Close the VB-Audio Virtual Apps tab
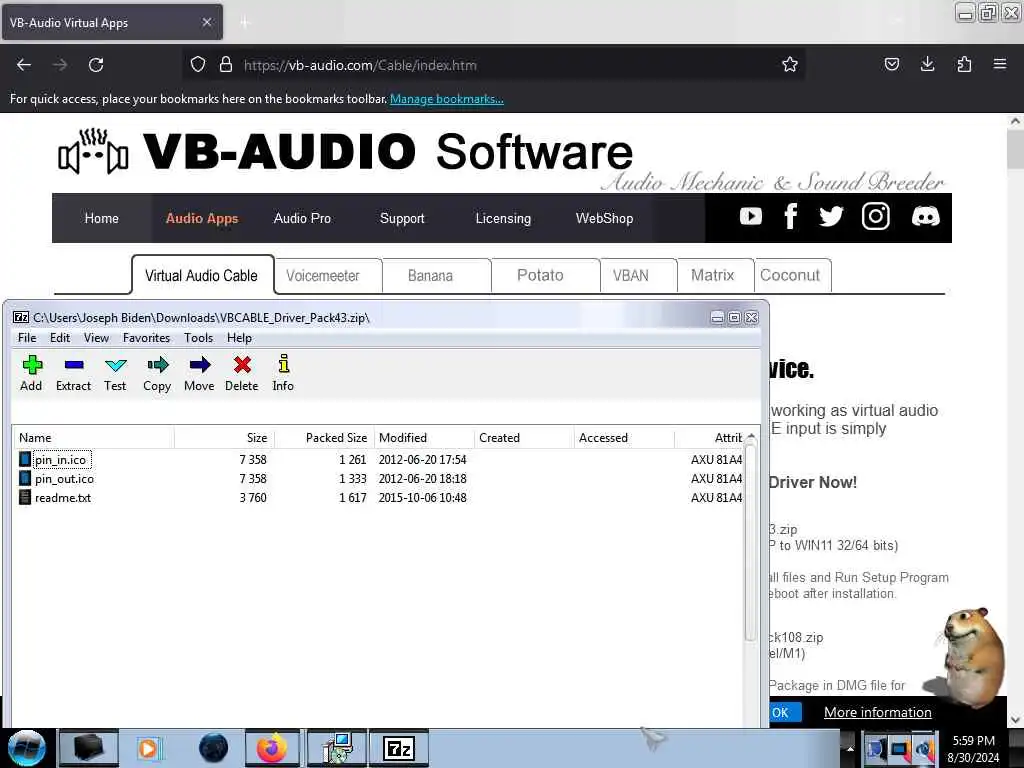This screenshot has width=1024, height=768. click(x=206, y=22)
